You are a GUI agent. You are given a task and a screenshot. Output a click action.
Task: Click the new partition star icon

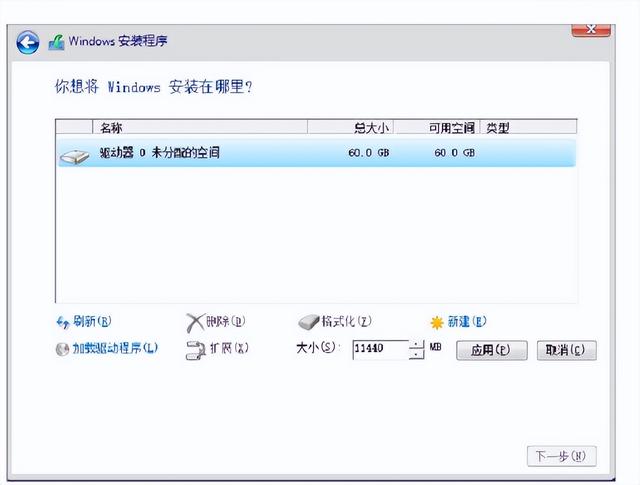tap(437, 323)
